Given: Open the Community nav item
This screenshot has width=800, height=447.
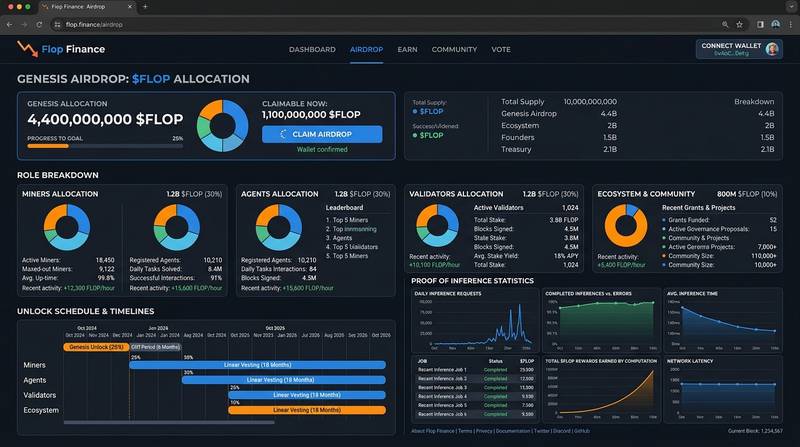Looking at the screenshot, I should tap(454, 49).
